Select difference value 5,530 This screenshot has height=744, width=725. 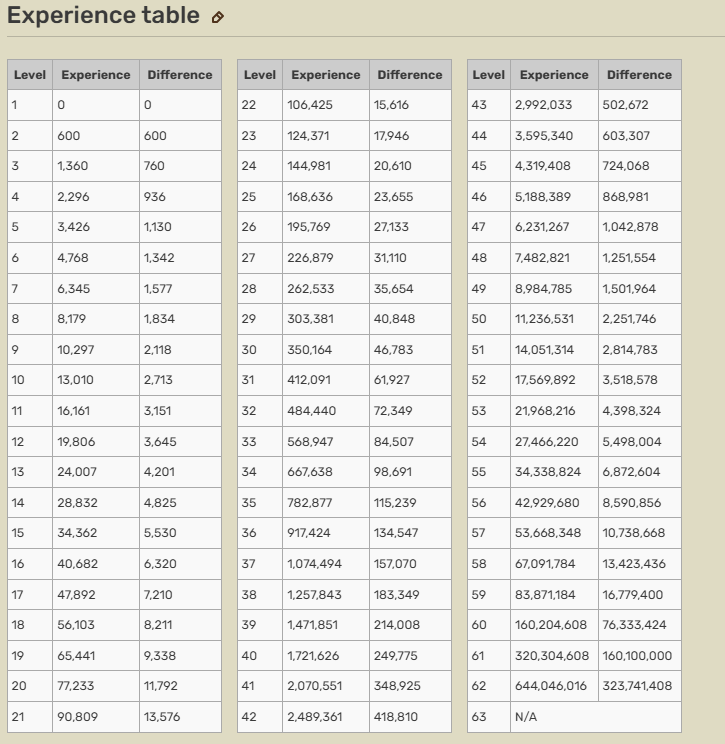click(x=160, y=533)
